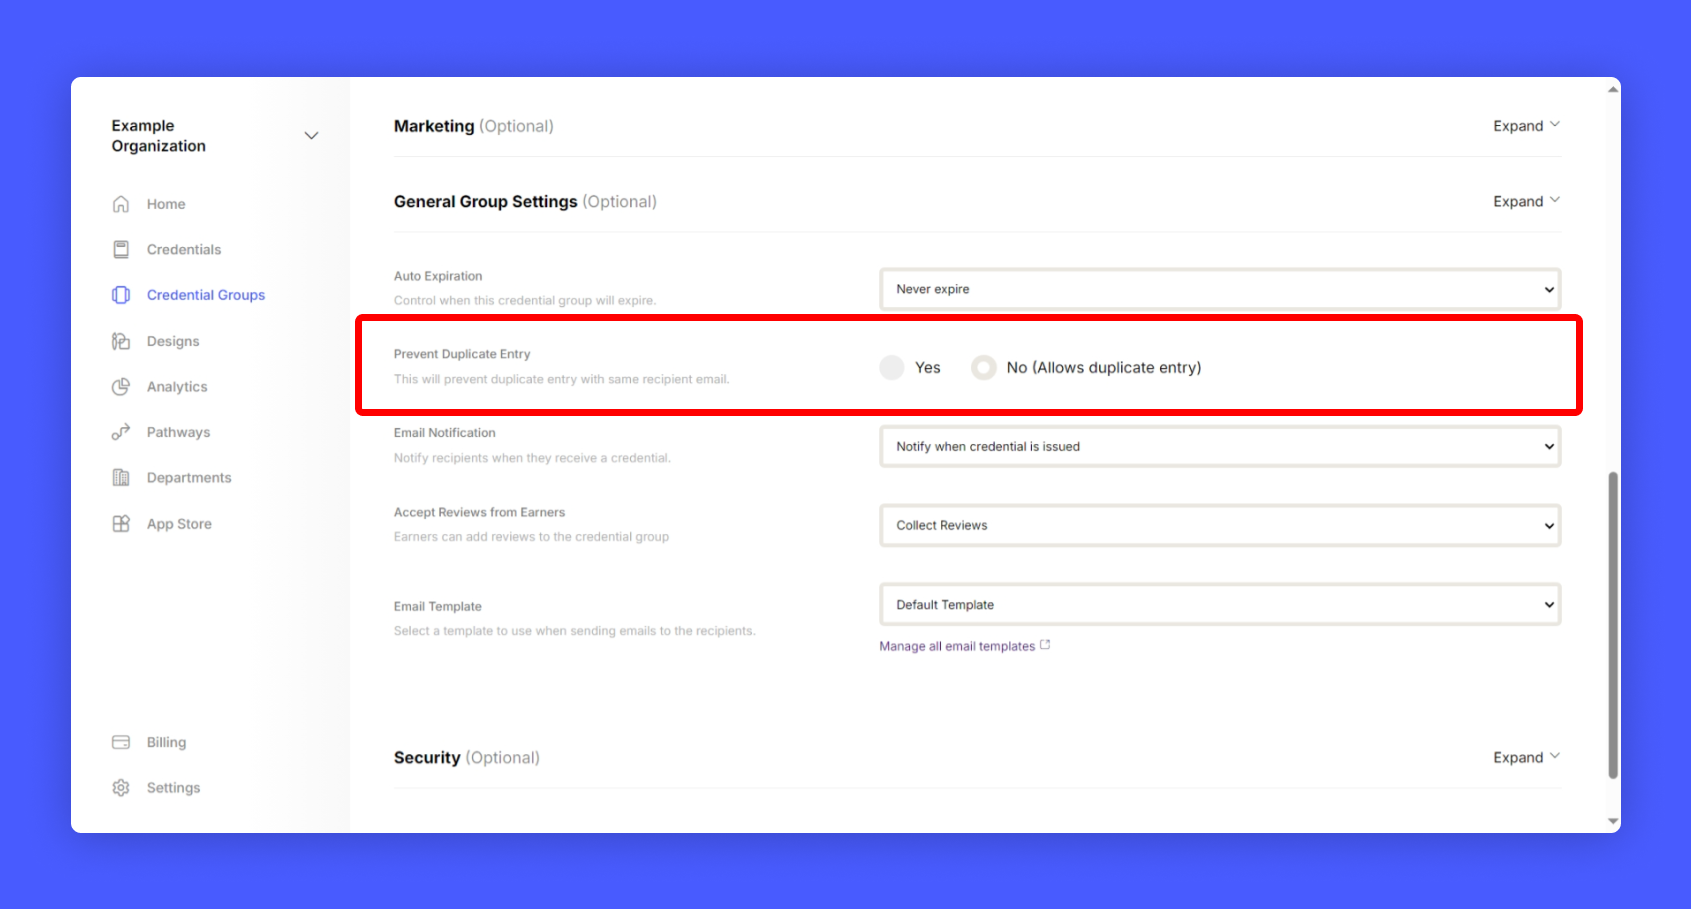1691x909 pixels.
Task: Select Yes for Prevent Duplicate Entry
Action: click(892, 368)
